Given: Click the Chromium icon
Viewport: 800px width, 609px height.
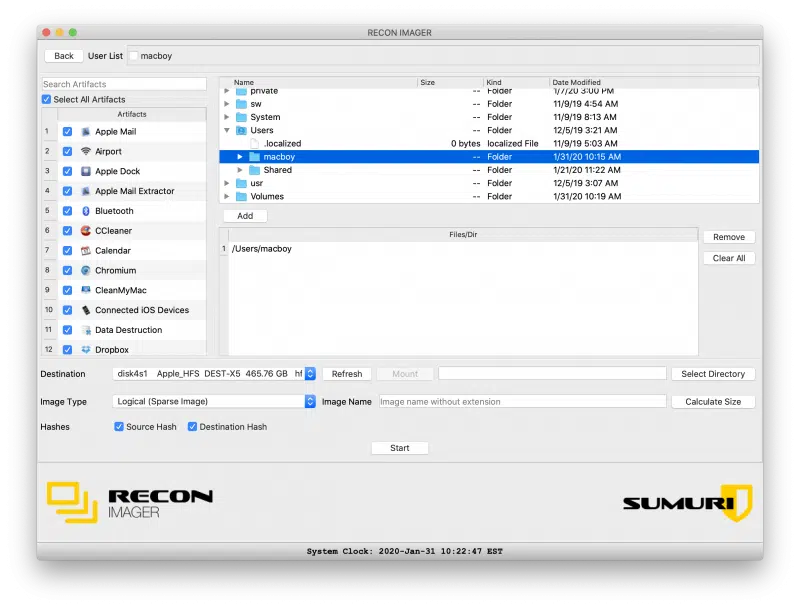Looking at the screenshot, I should click(86, 270).
